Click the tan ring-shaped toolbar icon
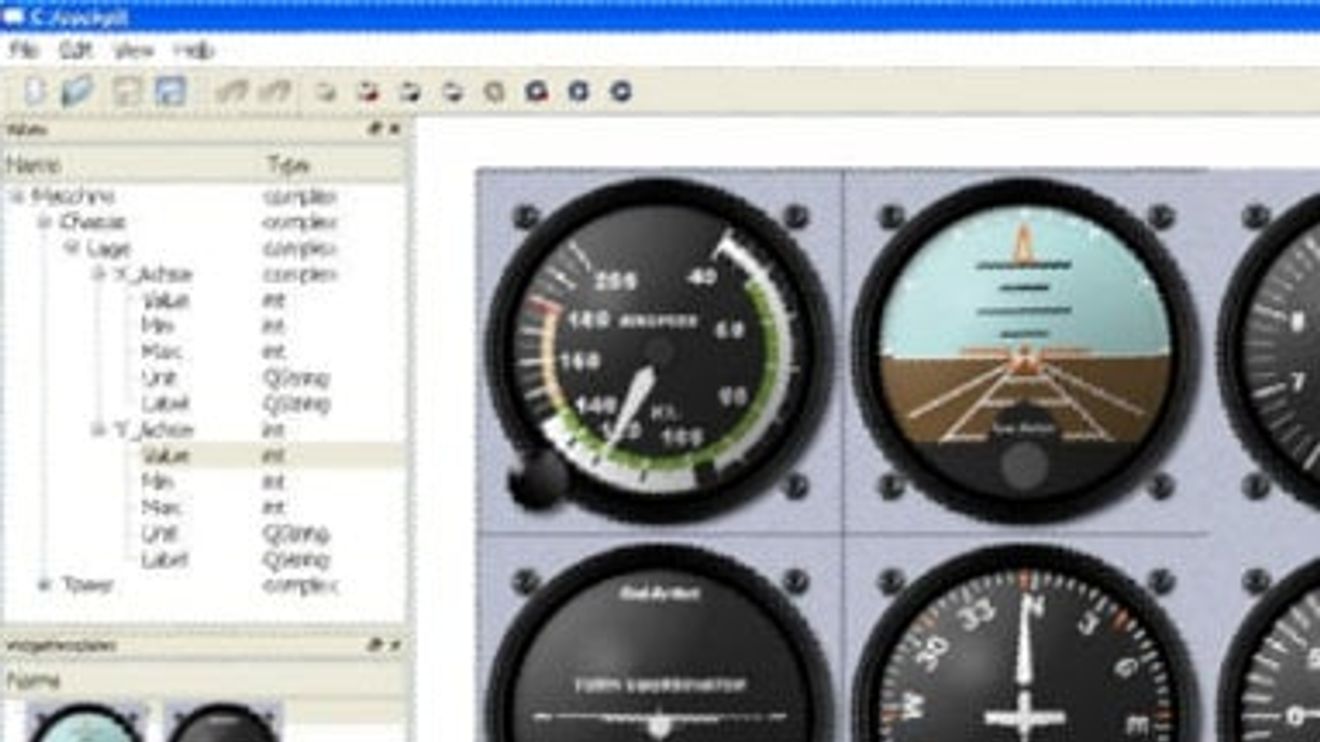The image size is (1320, 742). (494, 91)
